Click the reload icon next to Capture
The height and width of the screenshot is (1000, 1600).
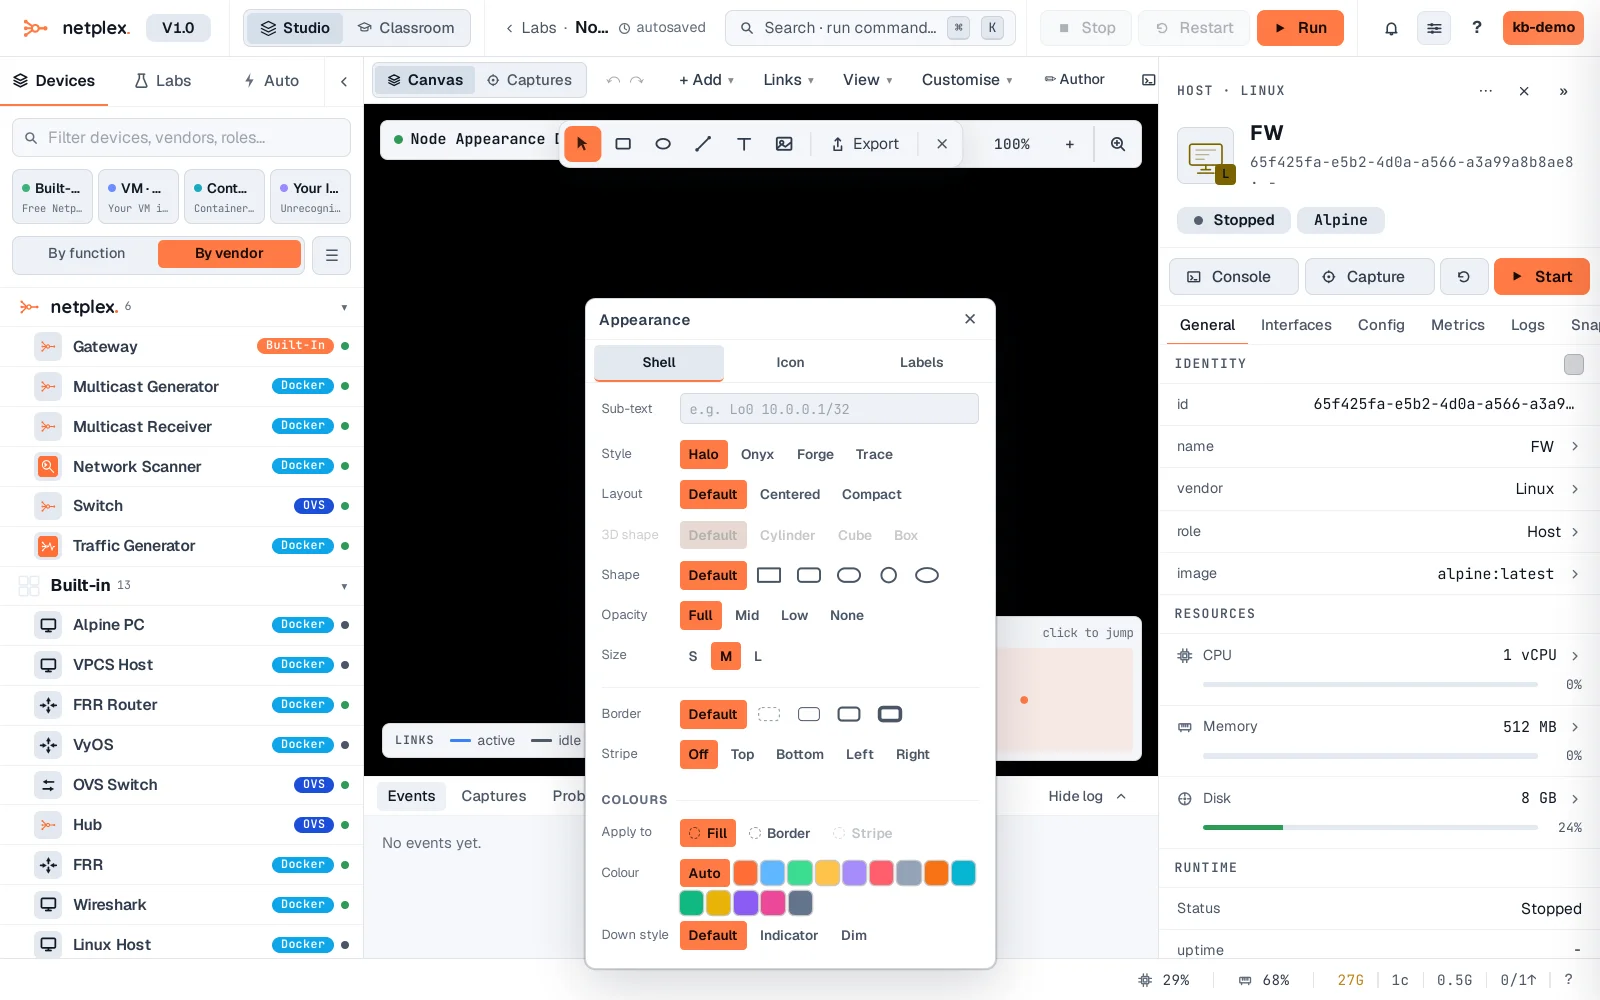[x=1464, y=277]
